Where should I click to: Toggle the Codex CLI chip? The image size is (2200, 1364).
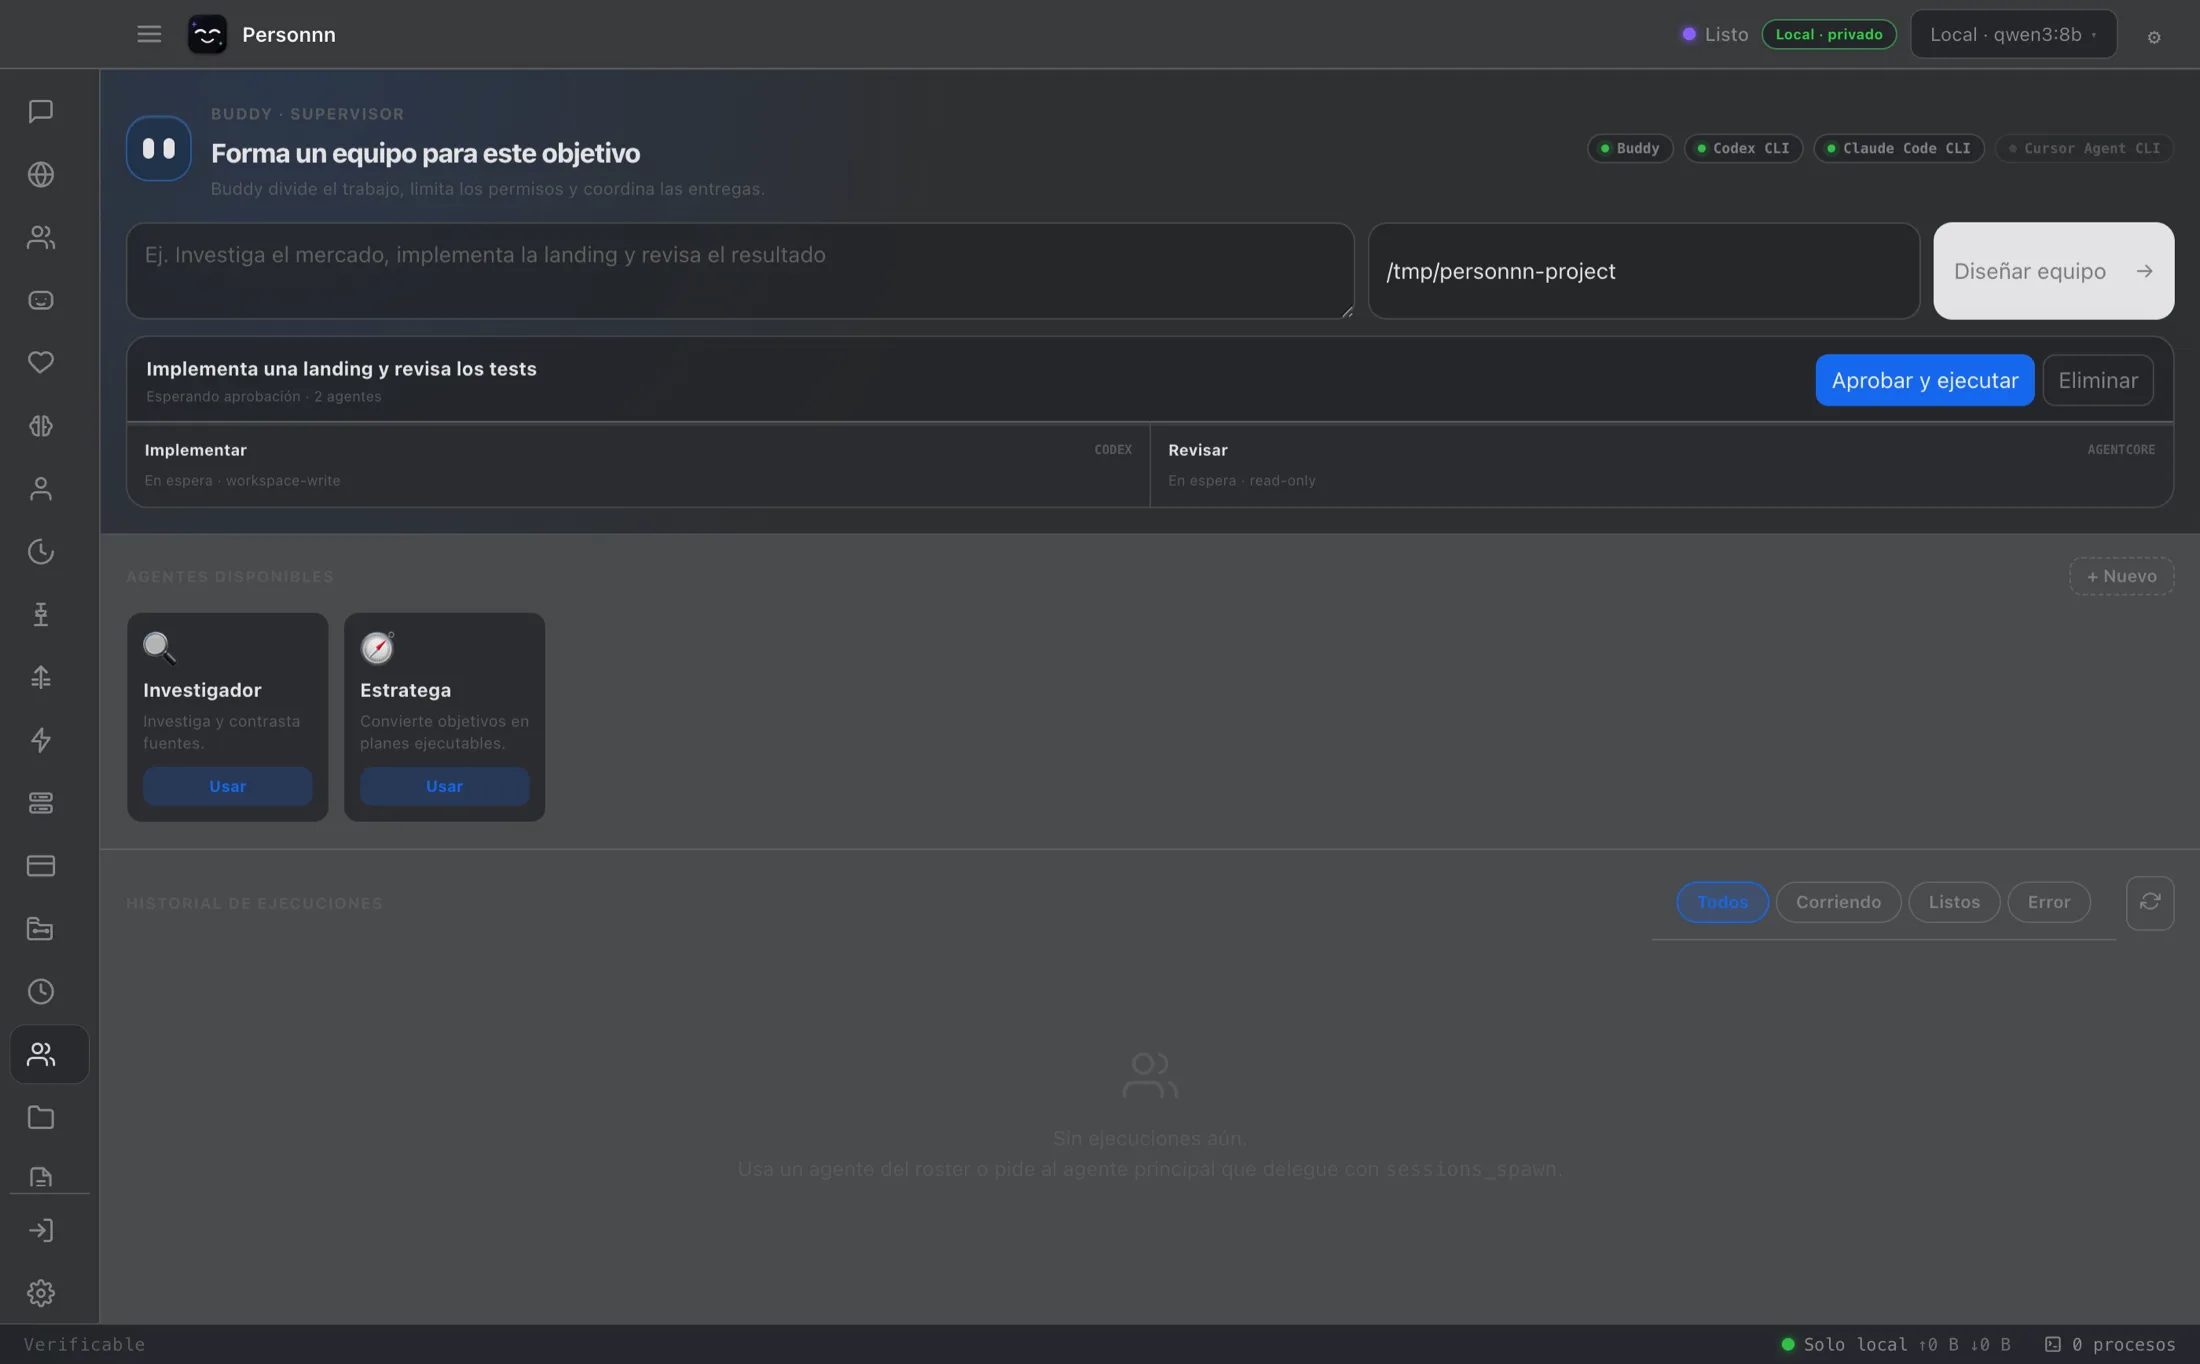coord(1743,148)
